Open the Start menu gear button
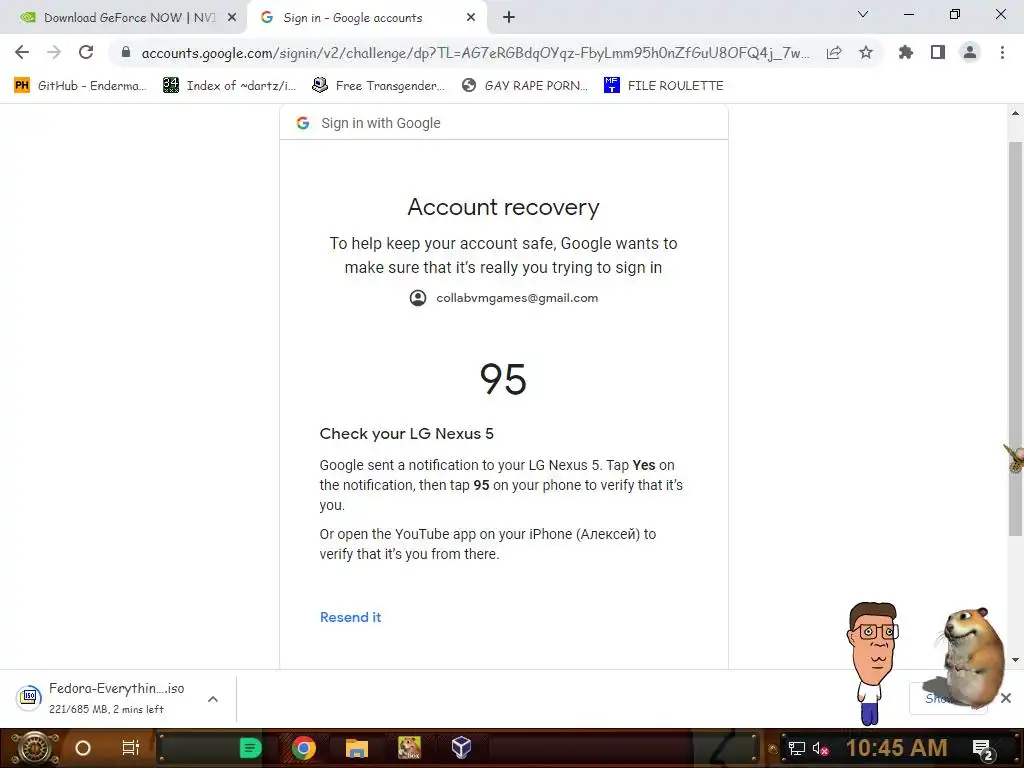Screen dimensions: 1024x768 pos(35,748)
